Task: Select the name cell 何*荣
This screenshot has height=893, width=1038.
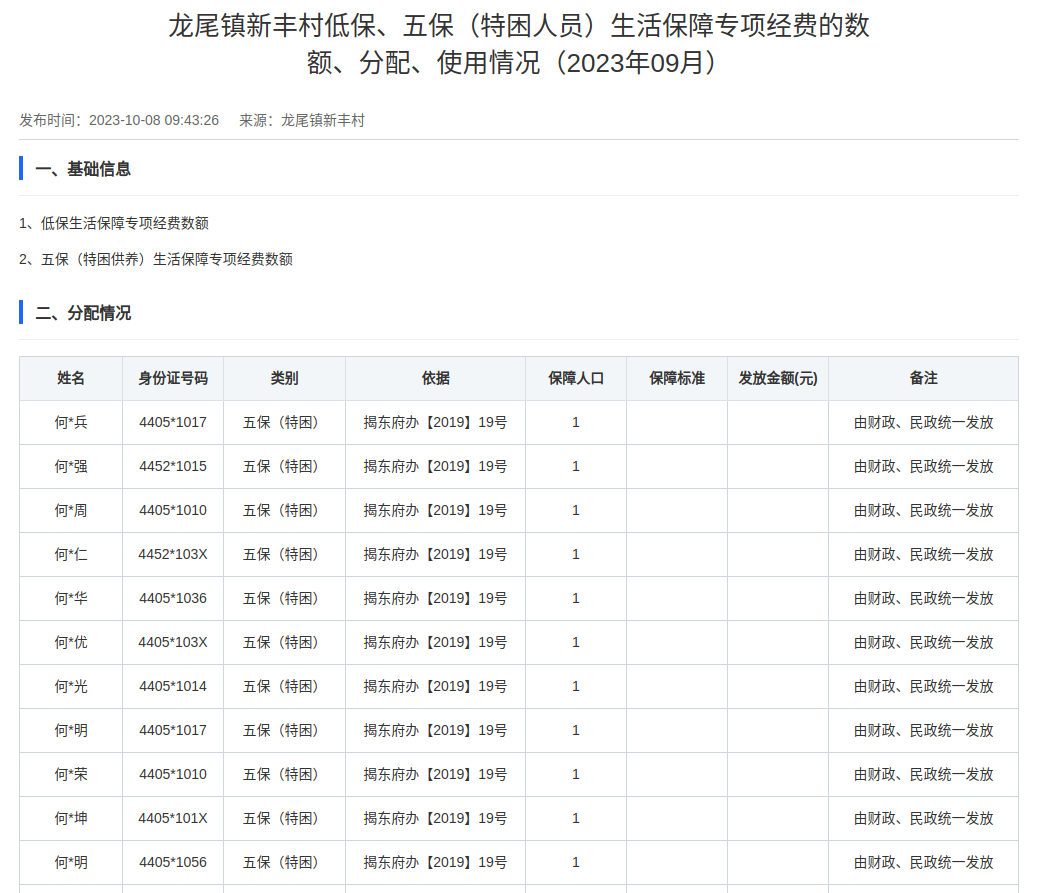Action: tap(71, 775)
